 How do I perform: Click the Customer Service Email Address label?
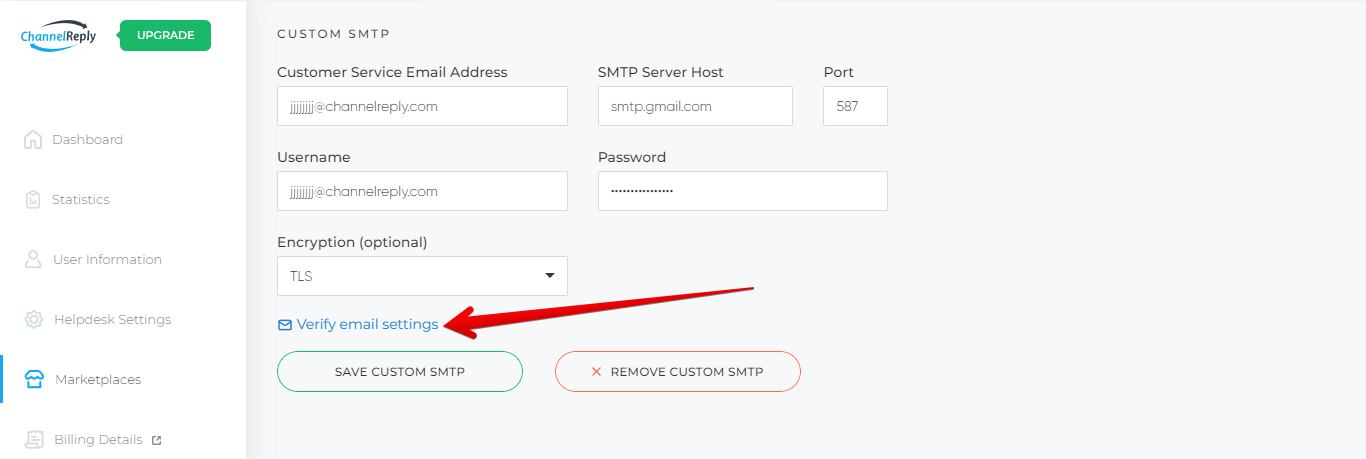click(x=392, y=72)
